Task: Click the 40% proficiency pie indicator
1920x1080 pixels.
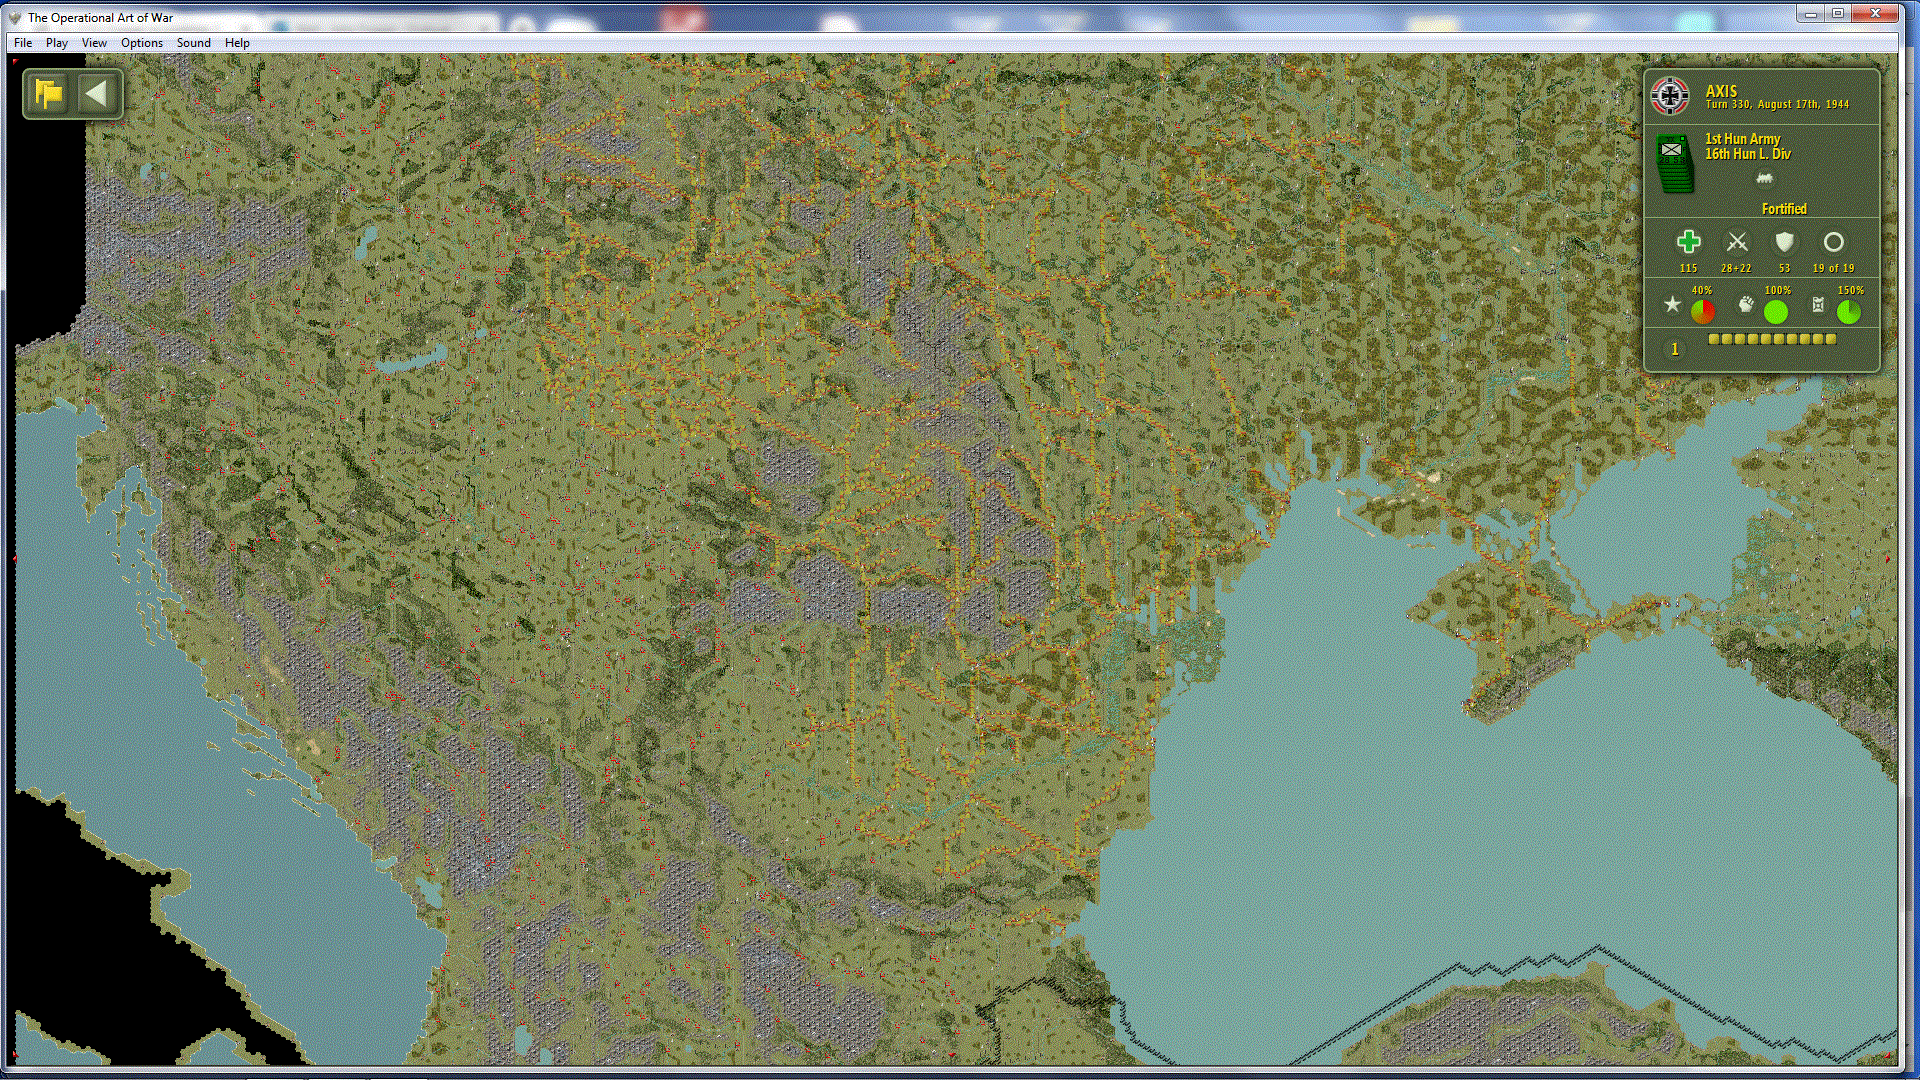Action: coord(1702,311)
